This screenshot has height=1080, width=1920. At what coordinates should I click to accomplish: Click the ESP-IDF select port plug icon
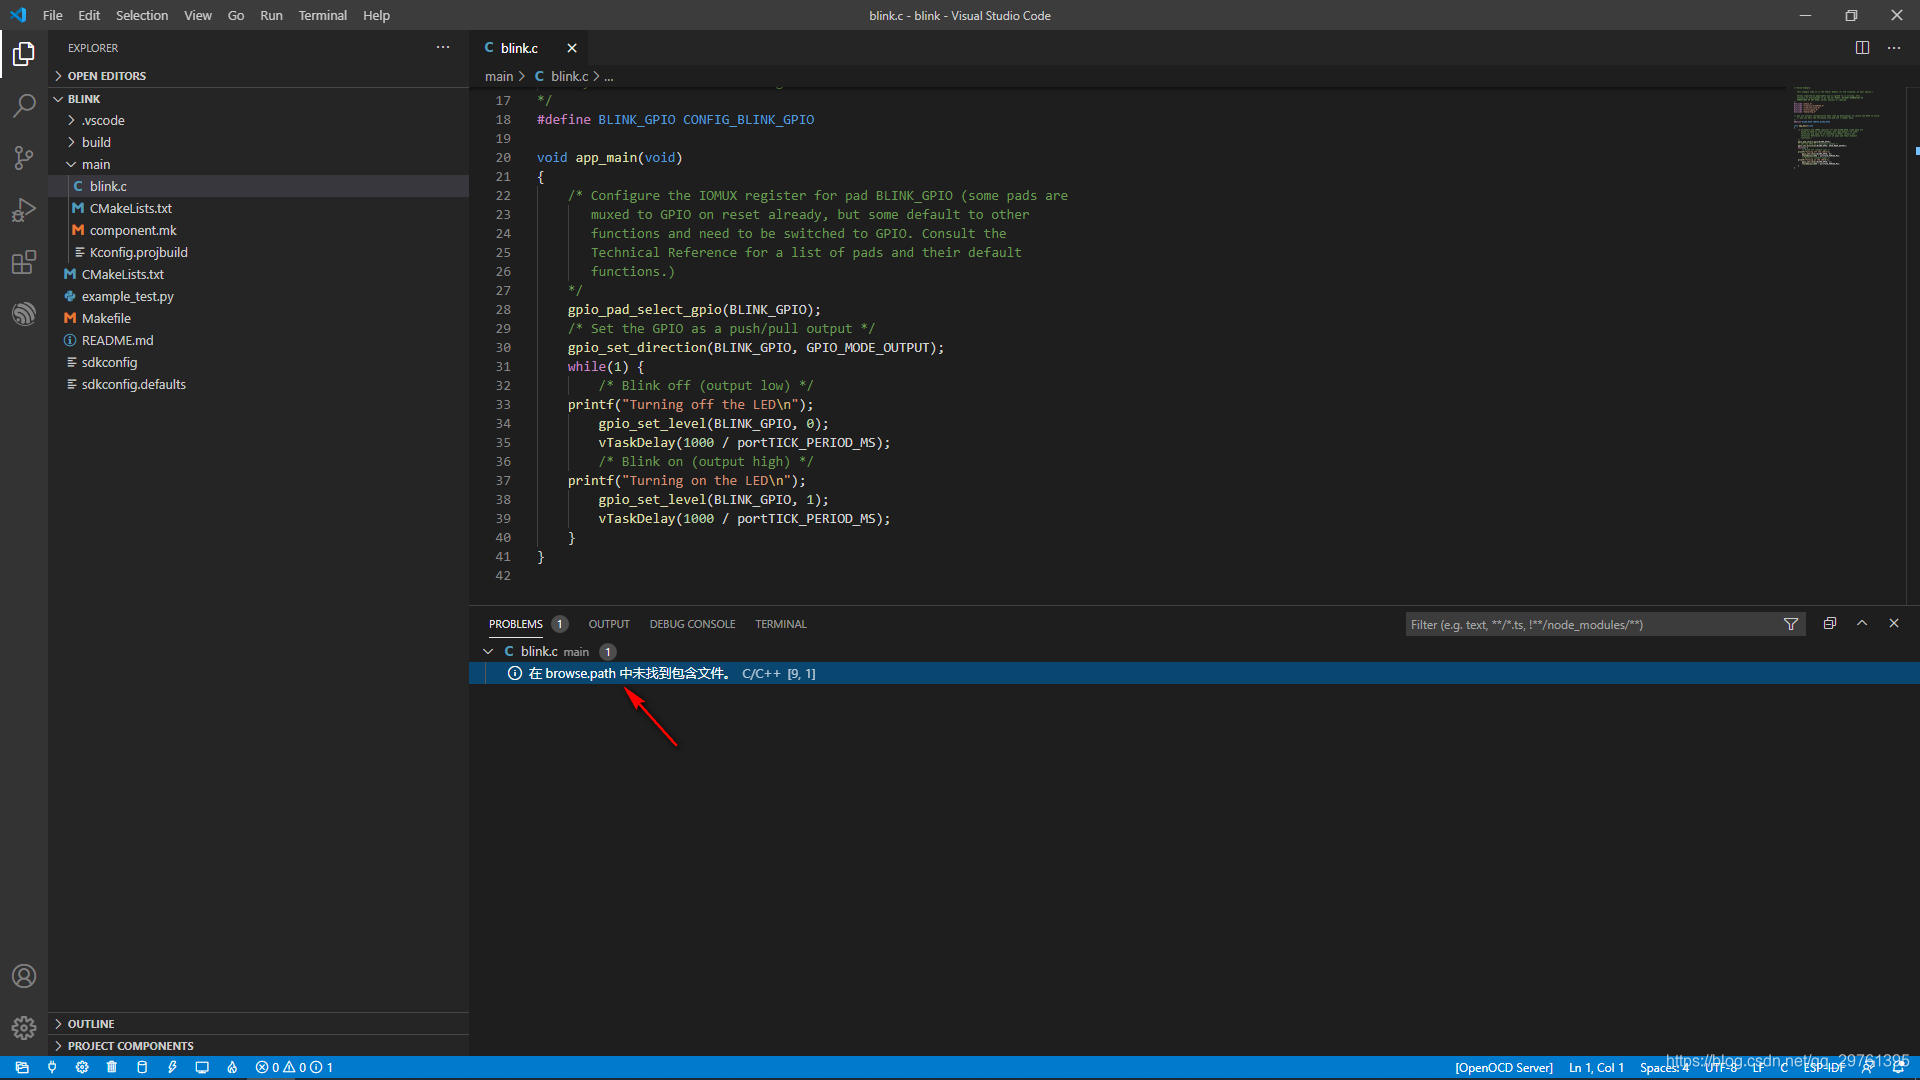tap(52, 1067)
